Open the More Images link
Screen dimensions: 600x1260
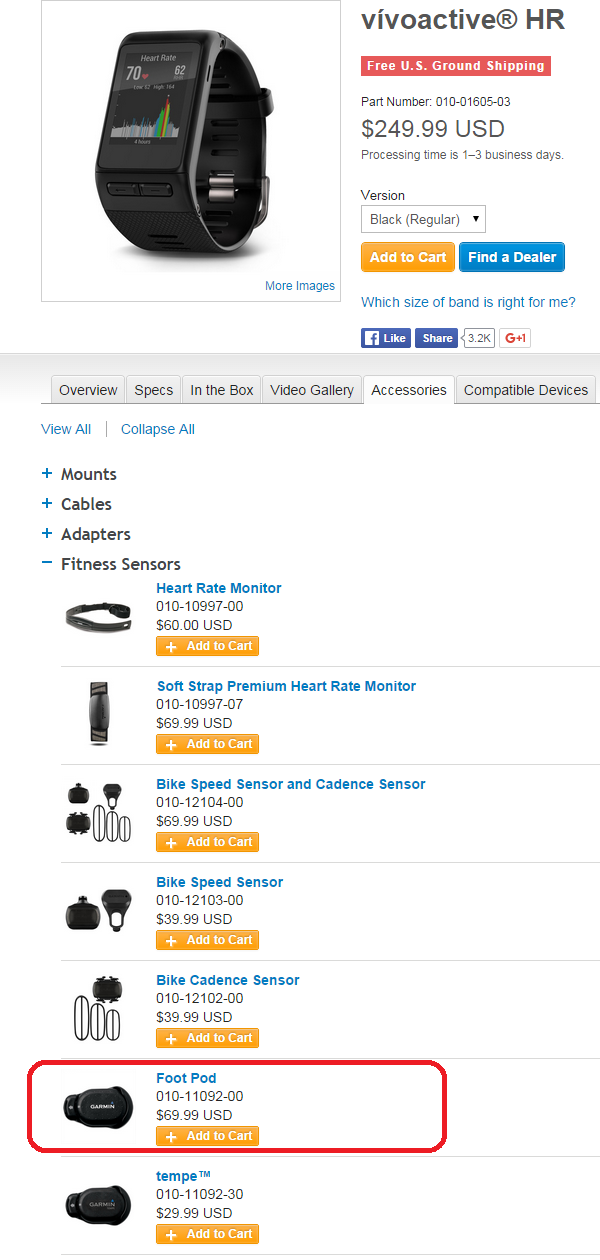click(300, 286)
